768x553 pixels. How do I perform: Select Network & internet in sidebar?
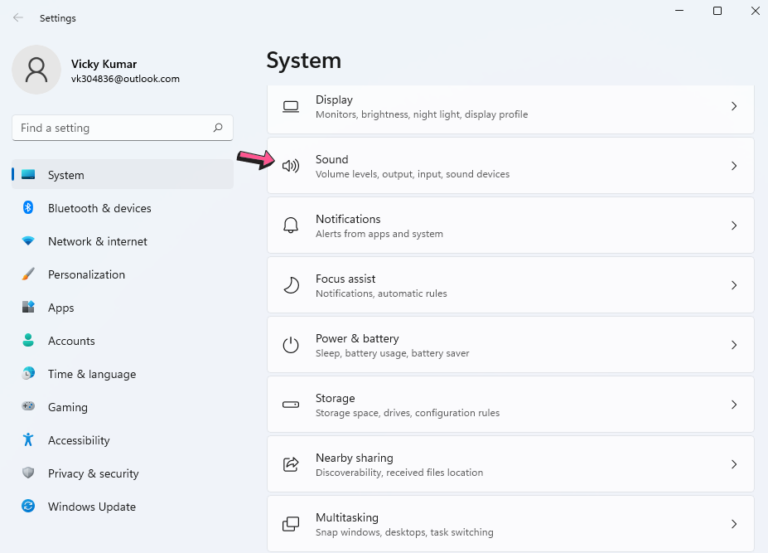97,241
